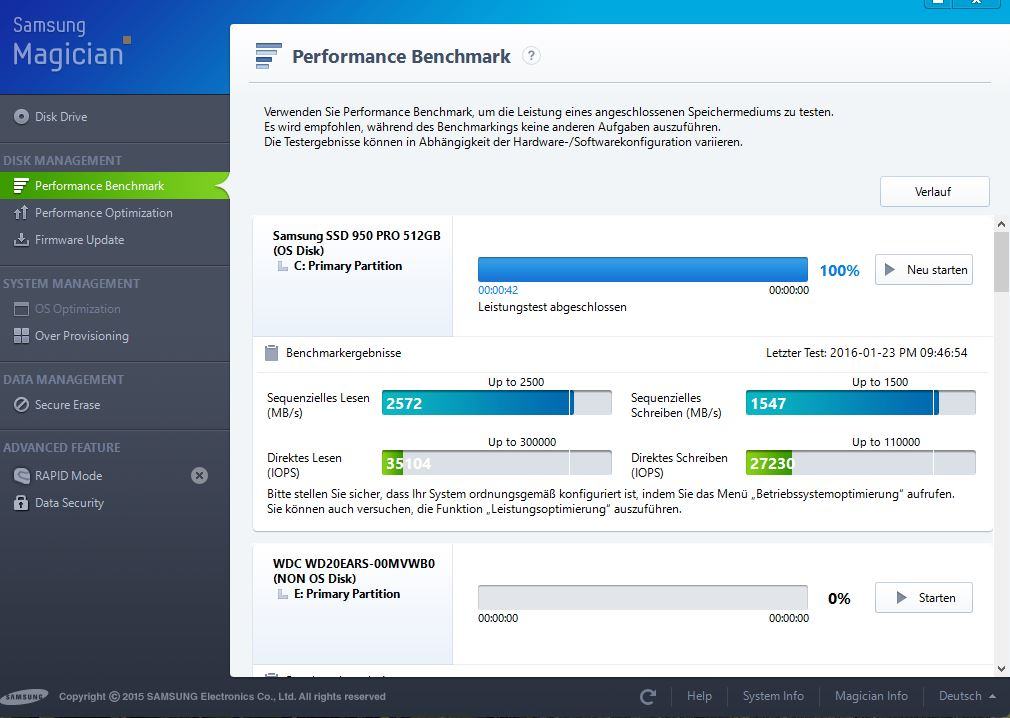Click the OS Optimization window icon
1010x718 pixels.
21,309
